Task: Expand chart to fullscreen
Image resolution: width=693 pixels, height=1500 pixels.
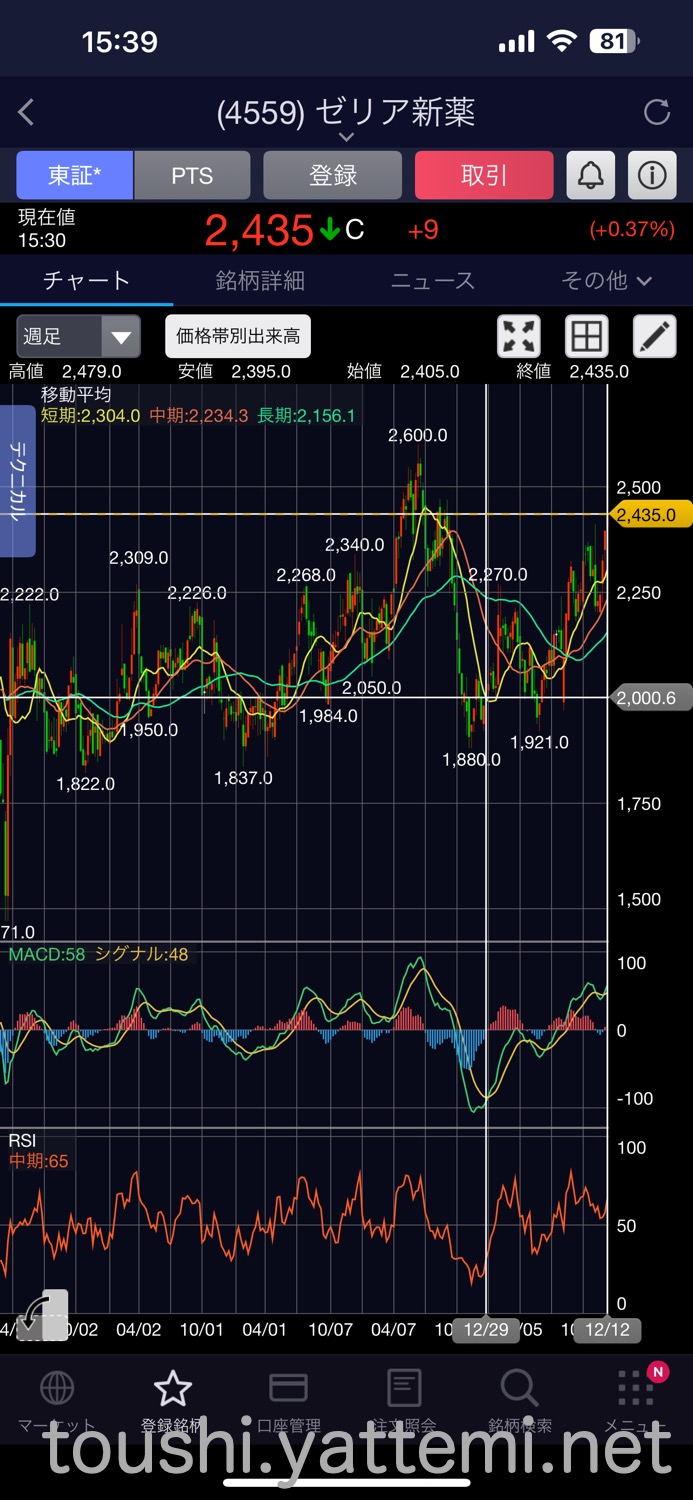Action: (x=519, y=337)
